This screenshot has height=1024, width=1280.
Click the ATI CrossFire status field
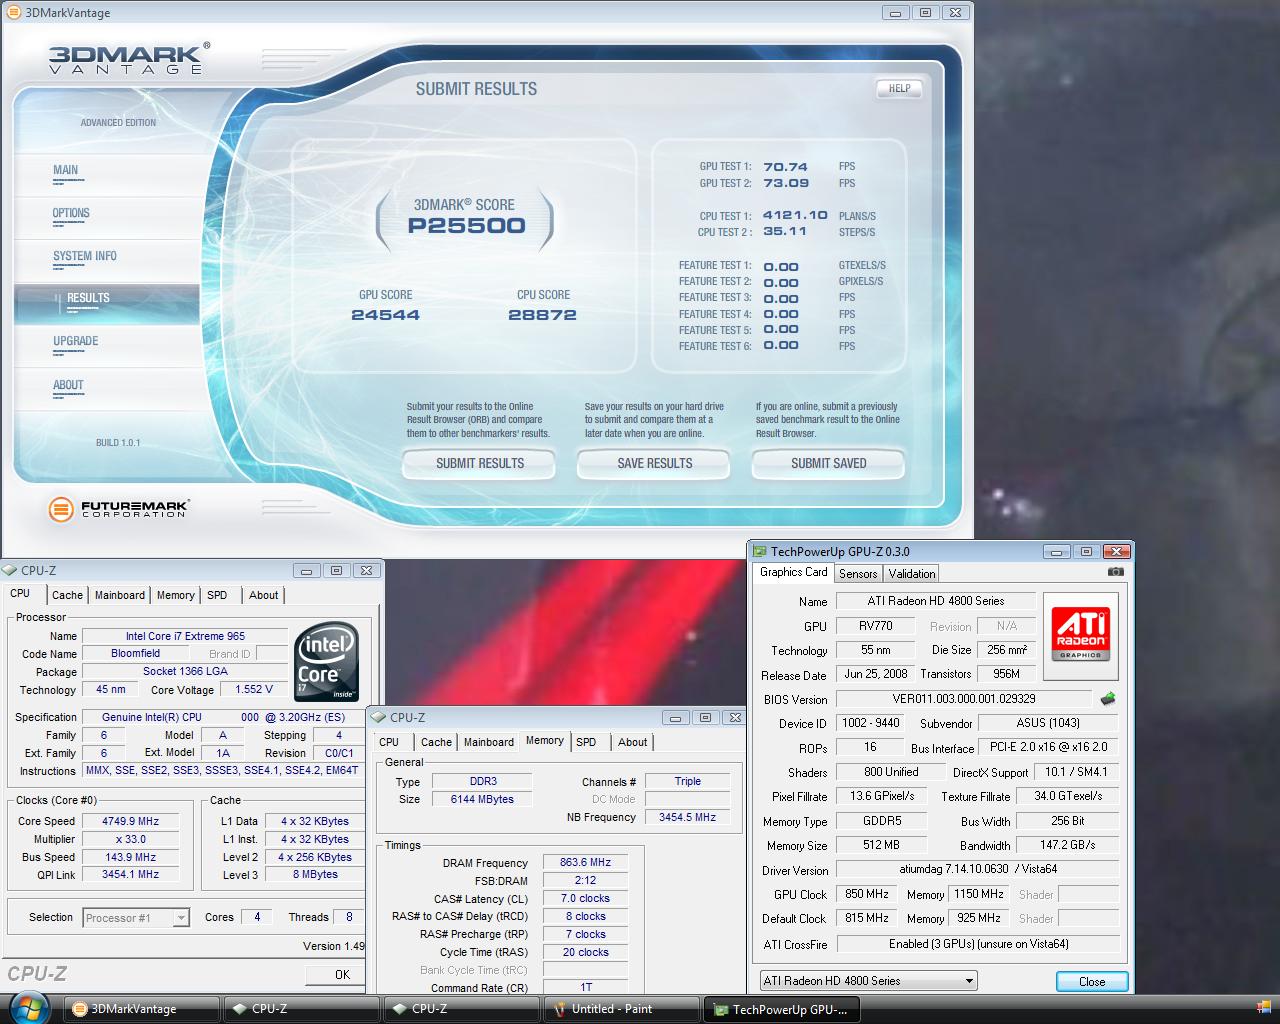(978, 943)
